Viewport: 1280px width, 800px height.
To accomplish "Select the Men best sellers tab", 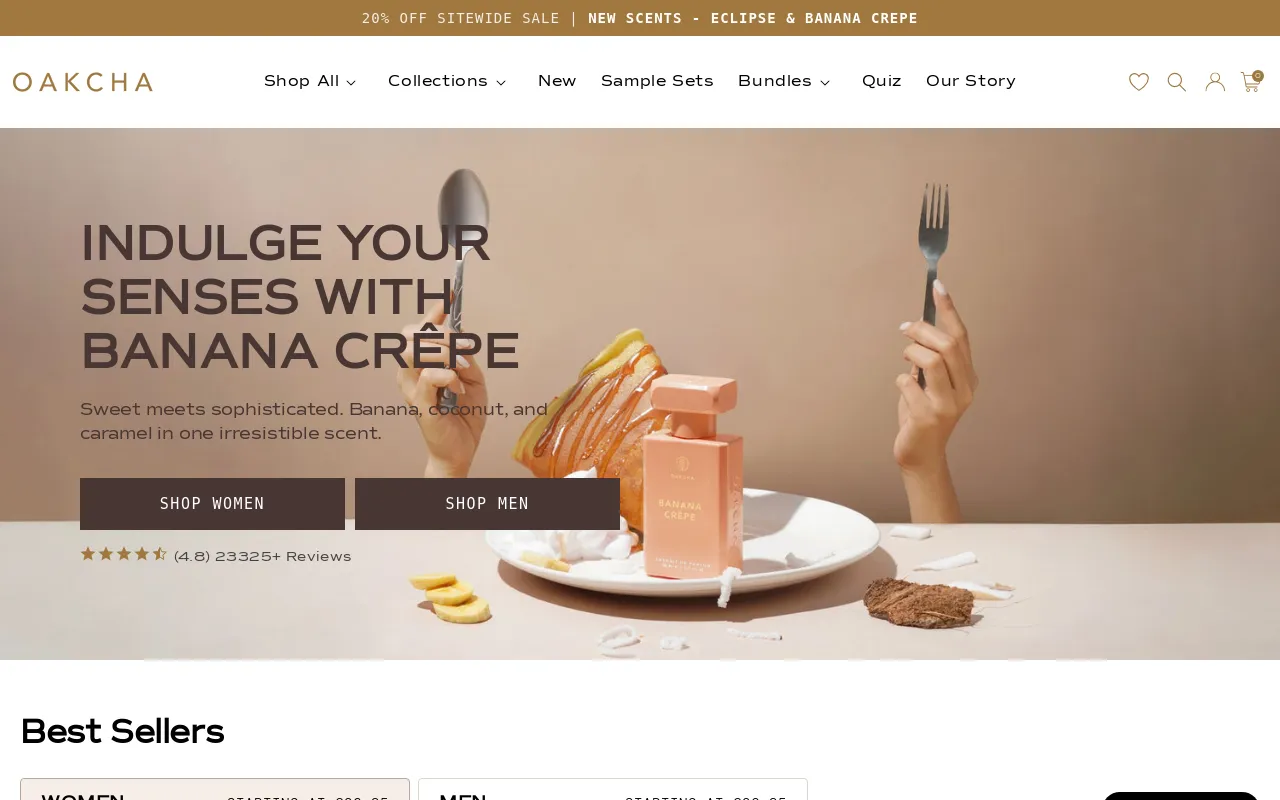I will 613,790.
